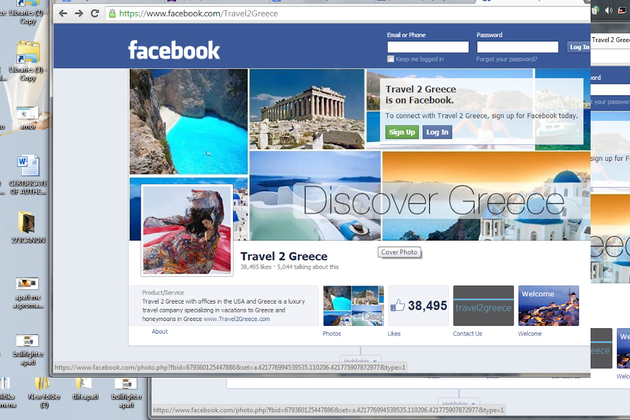The width and height of the screenshot is (630, 420).
Task: Click the blue Log In button beside Sign Up
Action: pos(437,132)
